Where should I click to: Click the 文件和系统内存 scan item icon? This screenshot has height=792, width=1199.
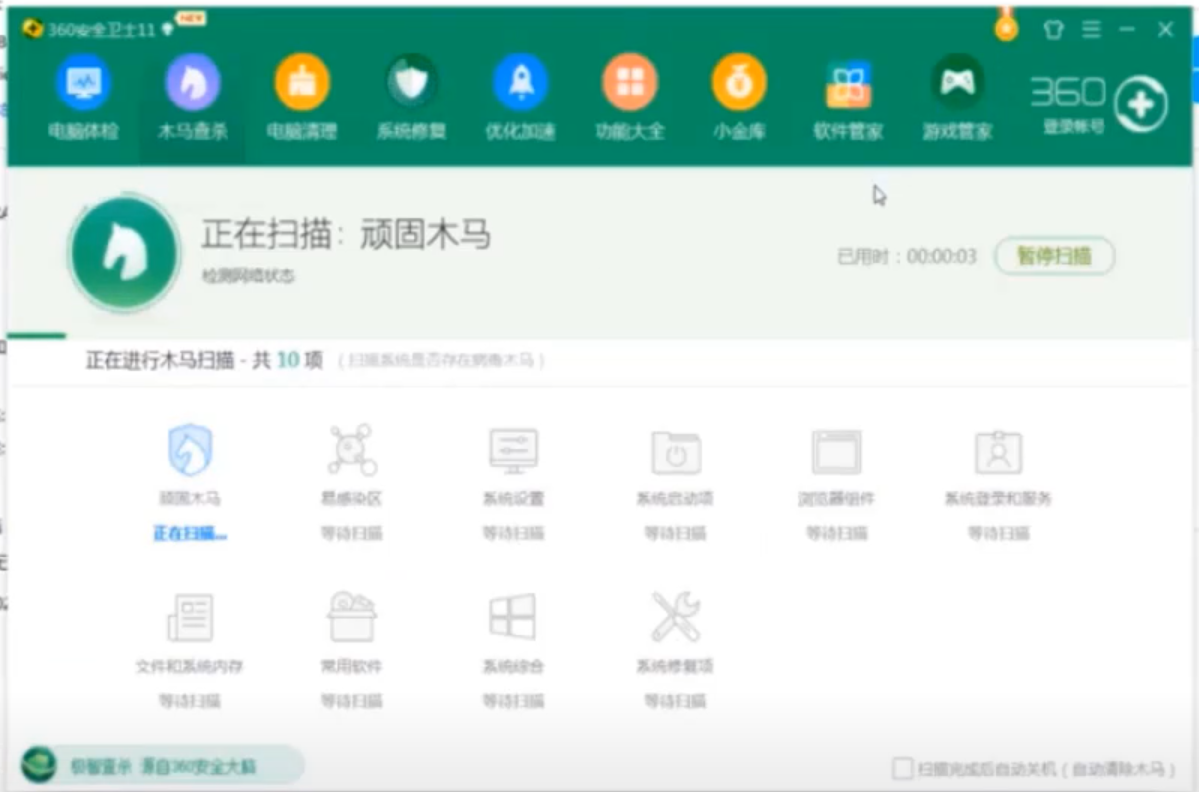point(190,617)
